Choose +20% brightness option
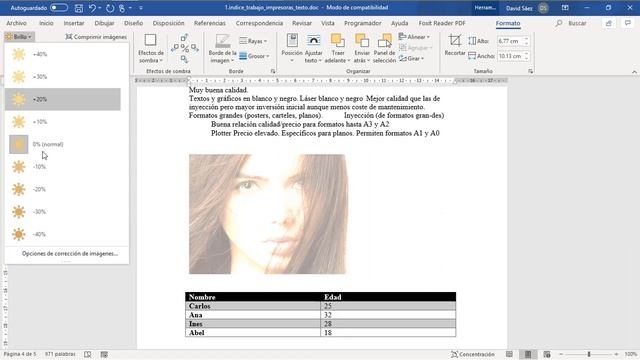This screenshot has height=360, width=640. coord(63,99)
